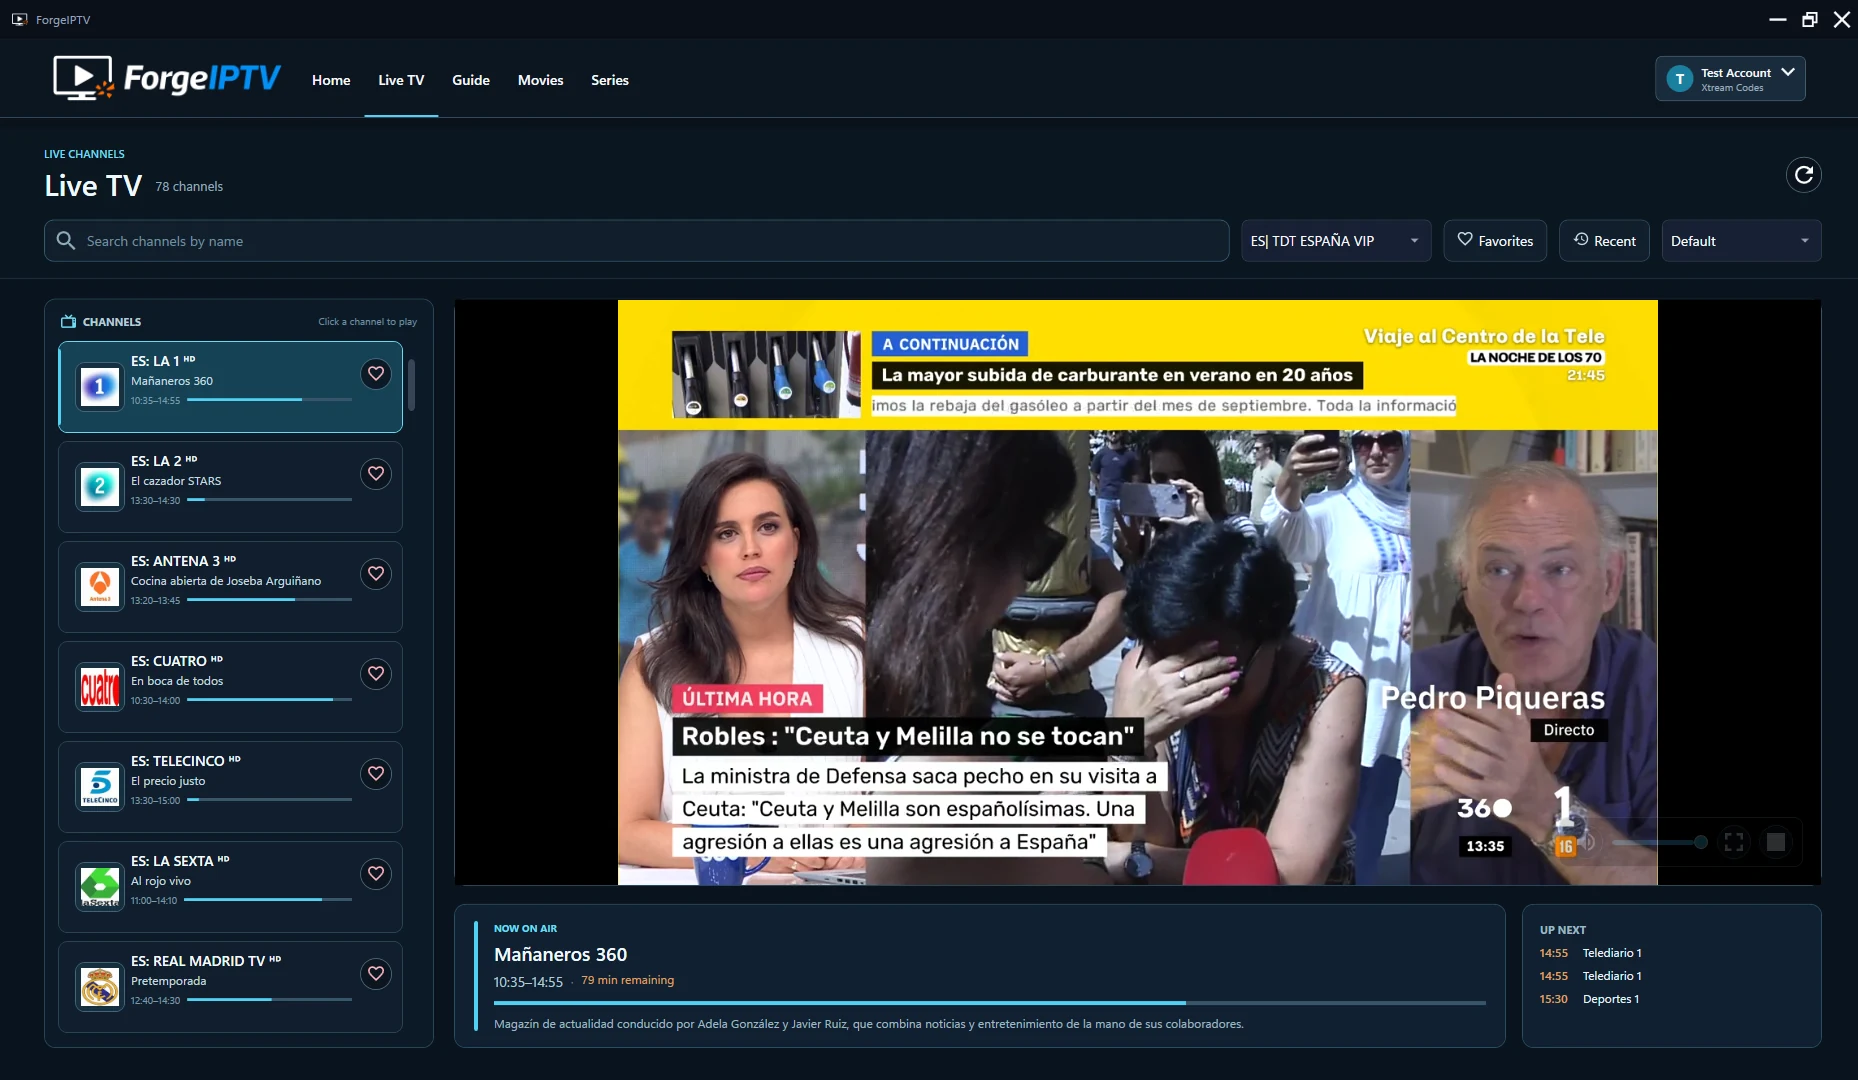Stop the video playback
1858x1080 pixels.
[1776, 842]
